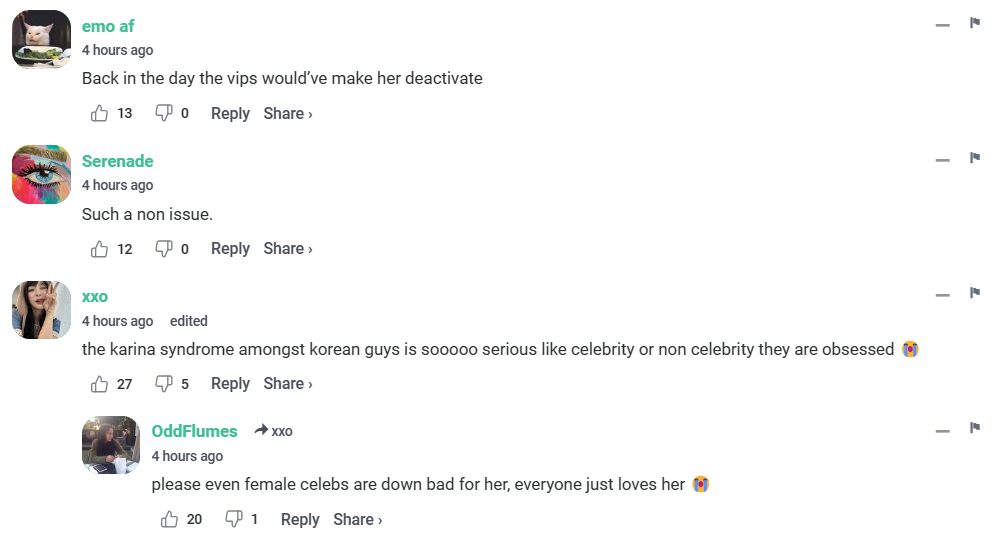The height and width of the screenshot is (537, 997).
Task: Open Share menu on Serenade's comment
Action: coord(288,249)
